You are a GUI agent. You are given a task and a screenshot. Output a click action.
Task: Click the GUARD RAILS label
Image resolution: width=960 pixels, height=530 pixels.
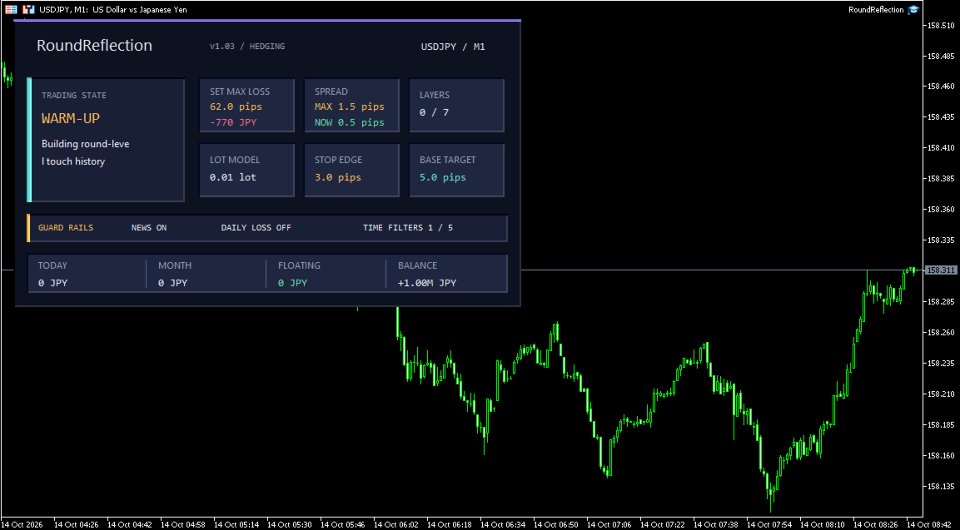(66, 228)
